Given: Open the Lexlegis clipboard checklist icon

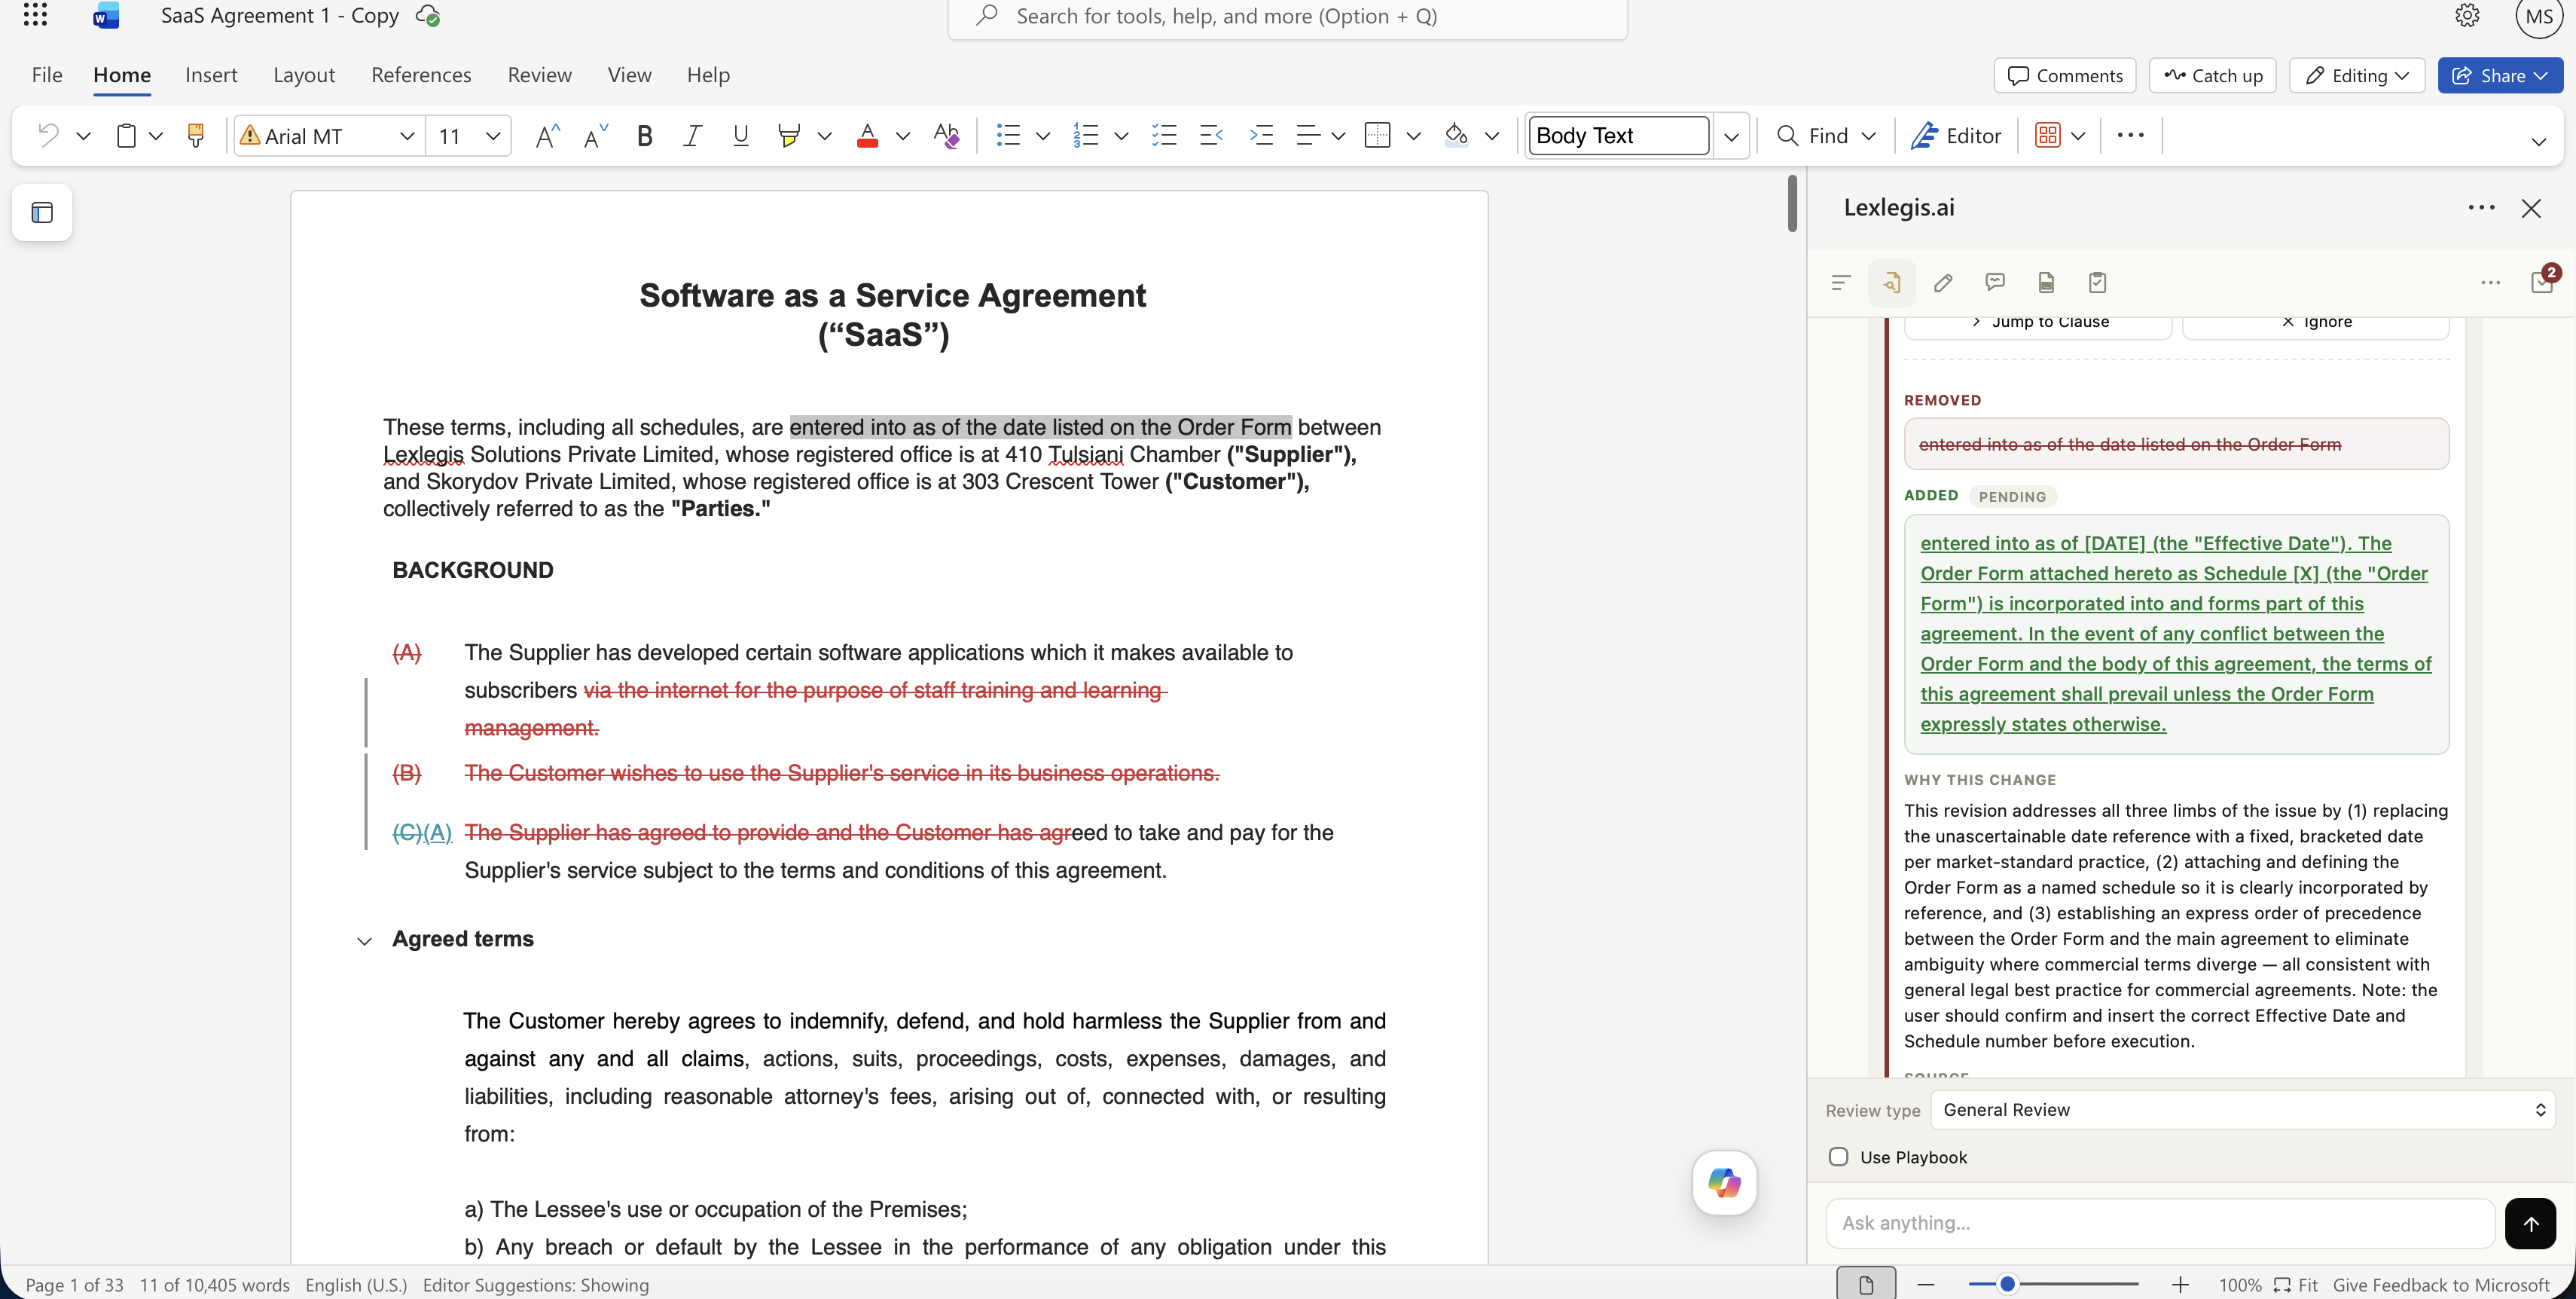Looking at the screenshot, I should [x=2098, y=283].
